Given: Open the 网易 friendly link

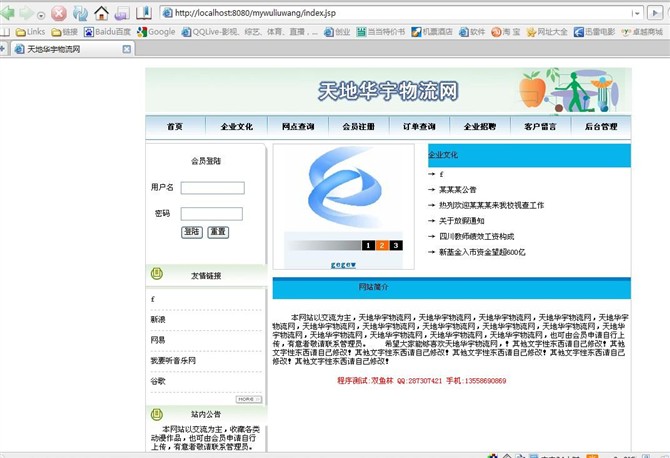Looking at the screenshot, I should click(158, 340).
